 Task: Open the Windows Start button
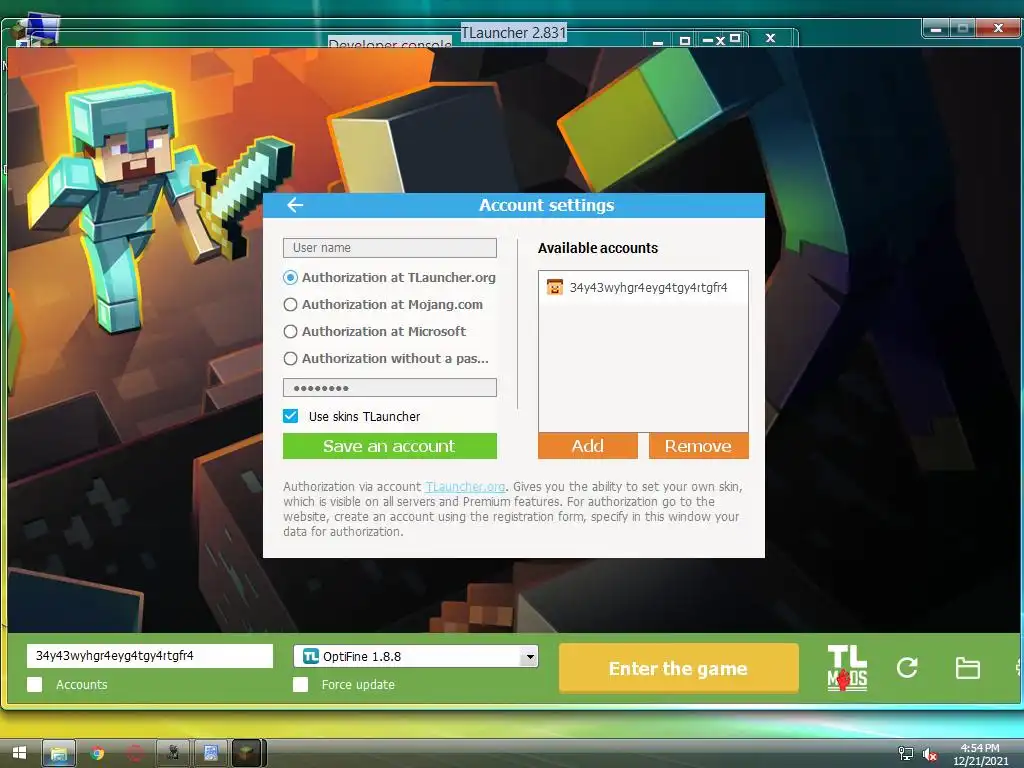point(19,753)
